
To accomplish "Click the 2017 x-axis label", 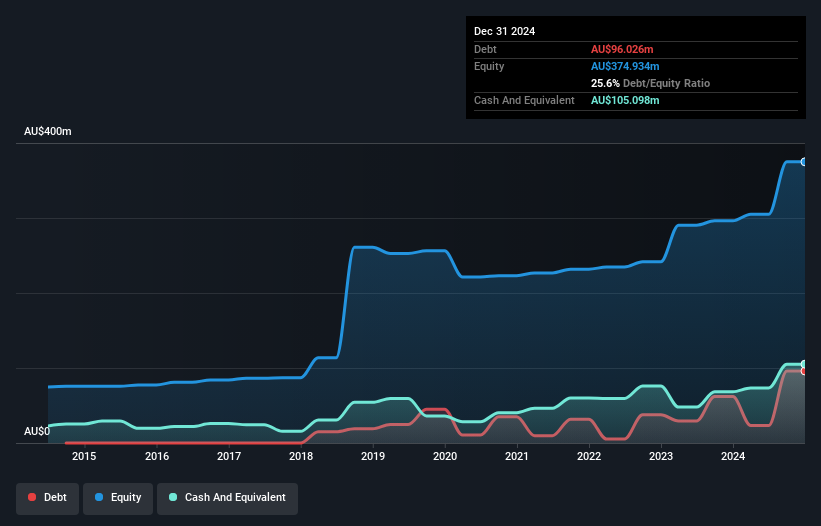I will point(229,456).
